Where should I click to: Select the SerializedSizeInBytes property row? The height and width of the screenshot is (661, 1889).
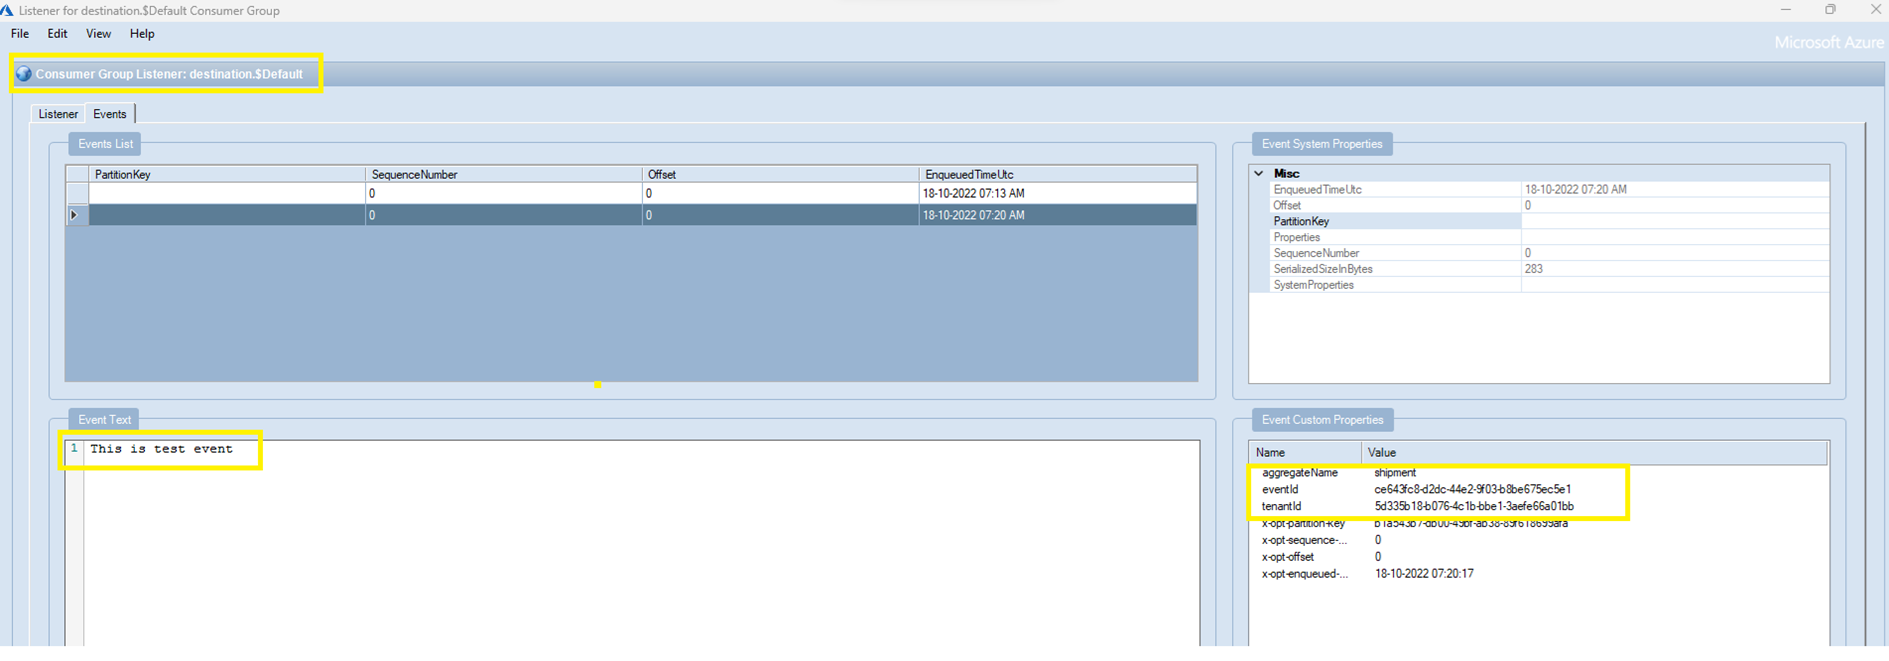click(x=1548, y=269)
